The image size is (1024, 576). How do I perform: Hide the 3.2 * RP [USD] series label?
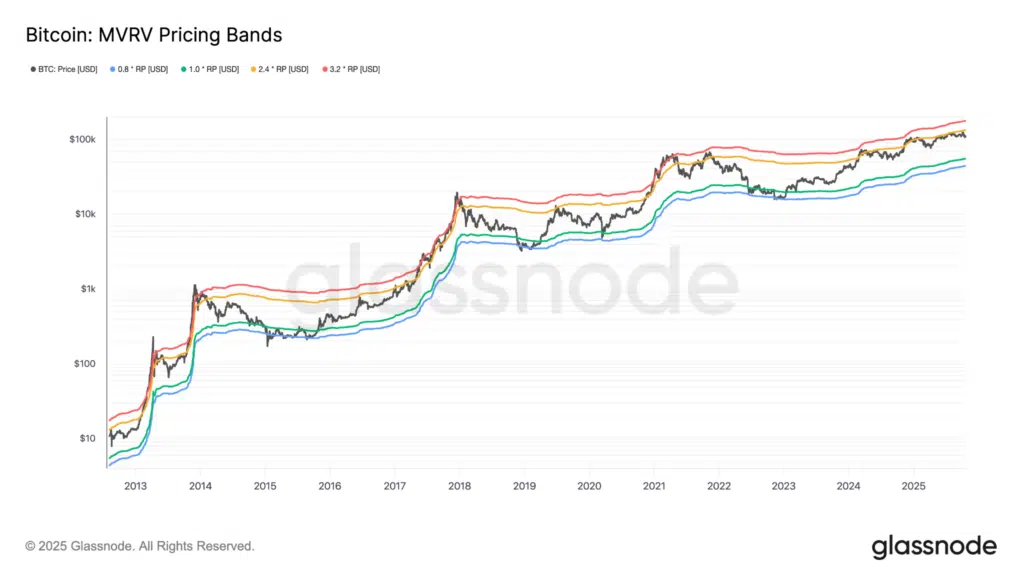[353, 69]
